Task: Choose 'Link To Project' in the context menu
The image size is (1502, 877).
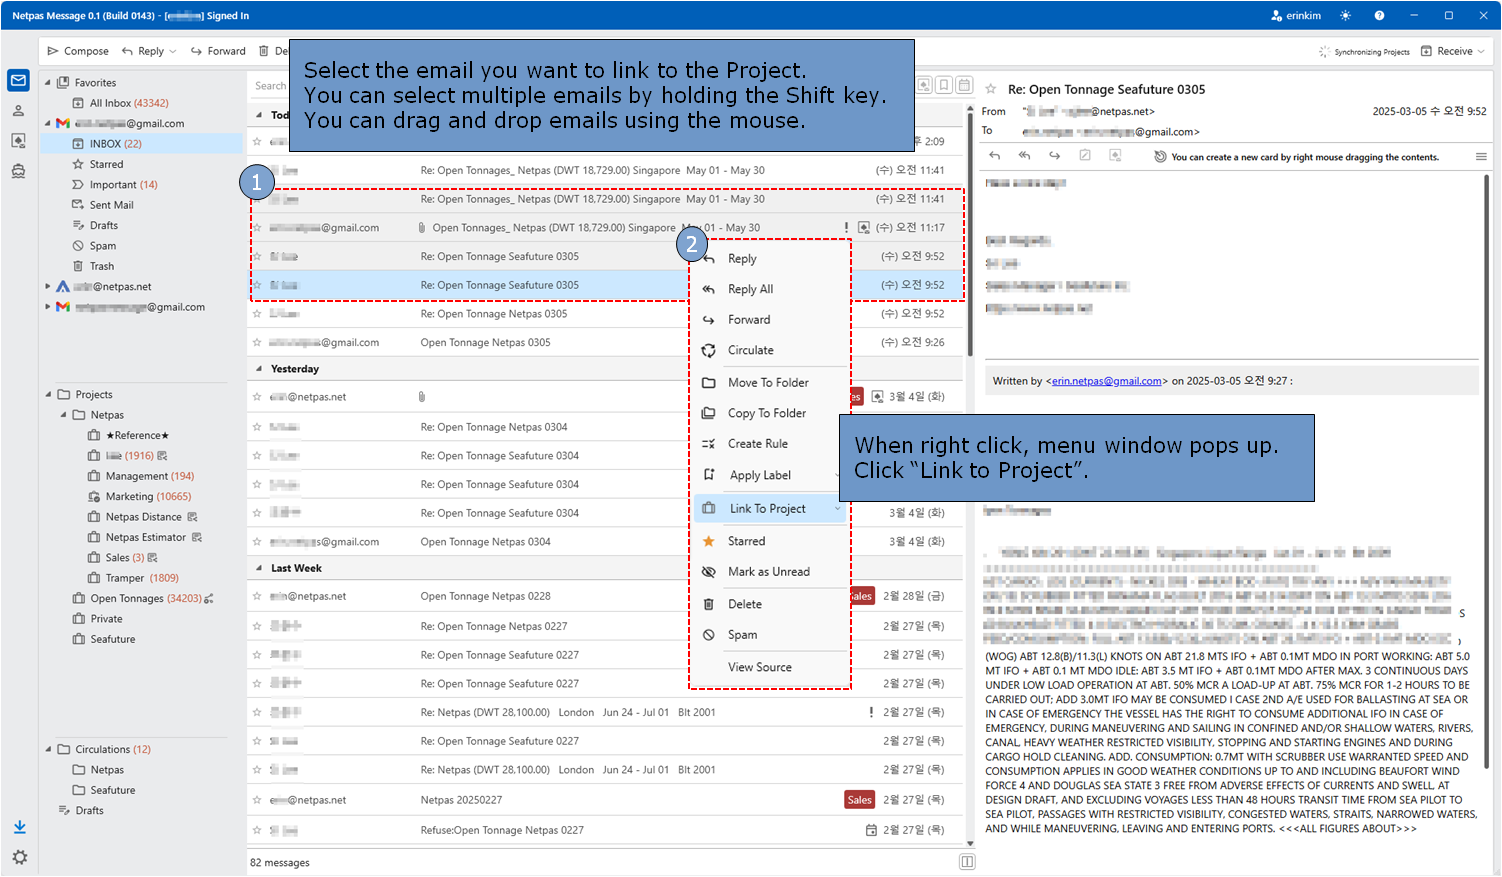Action: click(x=767, y=508)
